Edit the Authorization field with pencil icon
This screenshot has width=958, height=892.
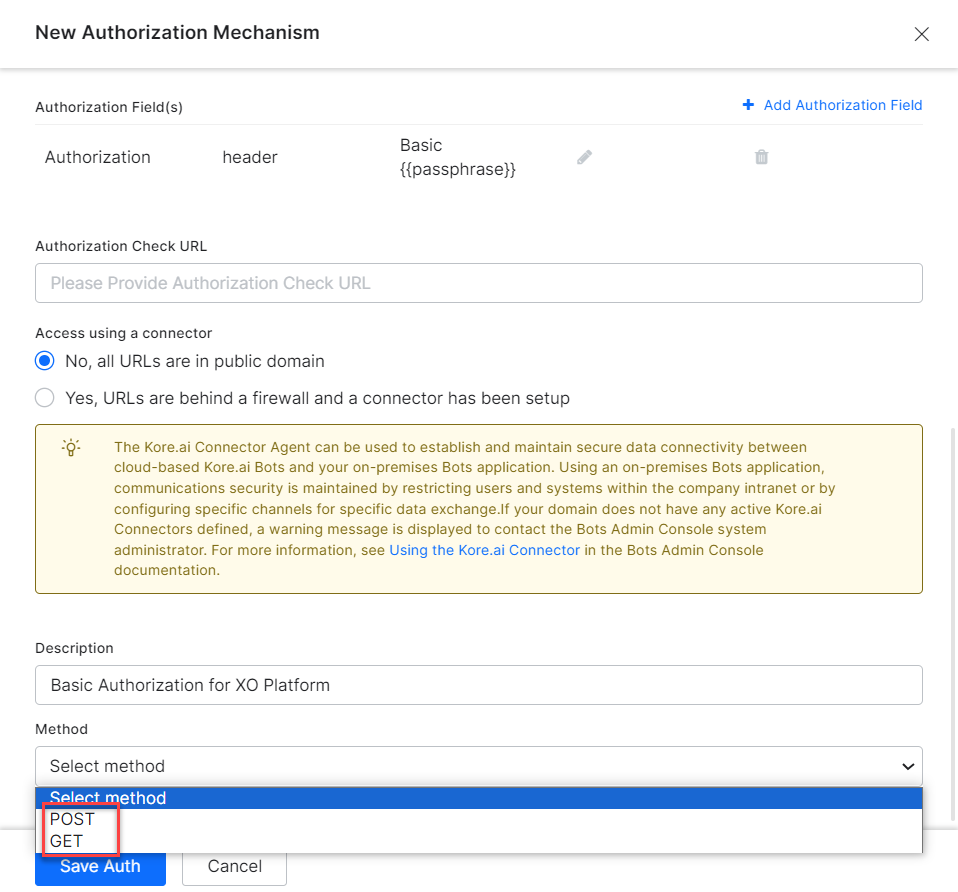[585, 157]
